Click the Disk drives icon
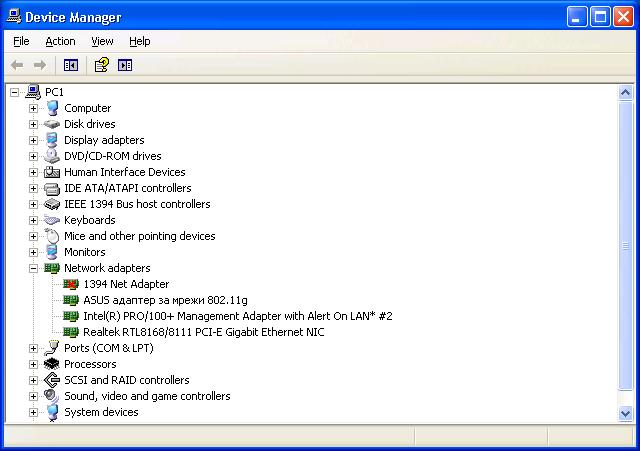The image size is (640, 451). 52,124
